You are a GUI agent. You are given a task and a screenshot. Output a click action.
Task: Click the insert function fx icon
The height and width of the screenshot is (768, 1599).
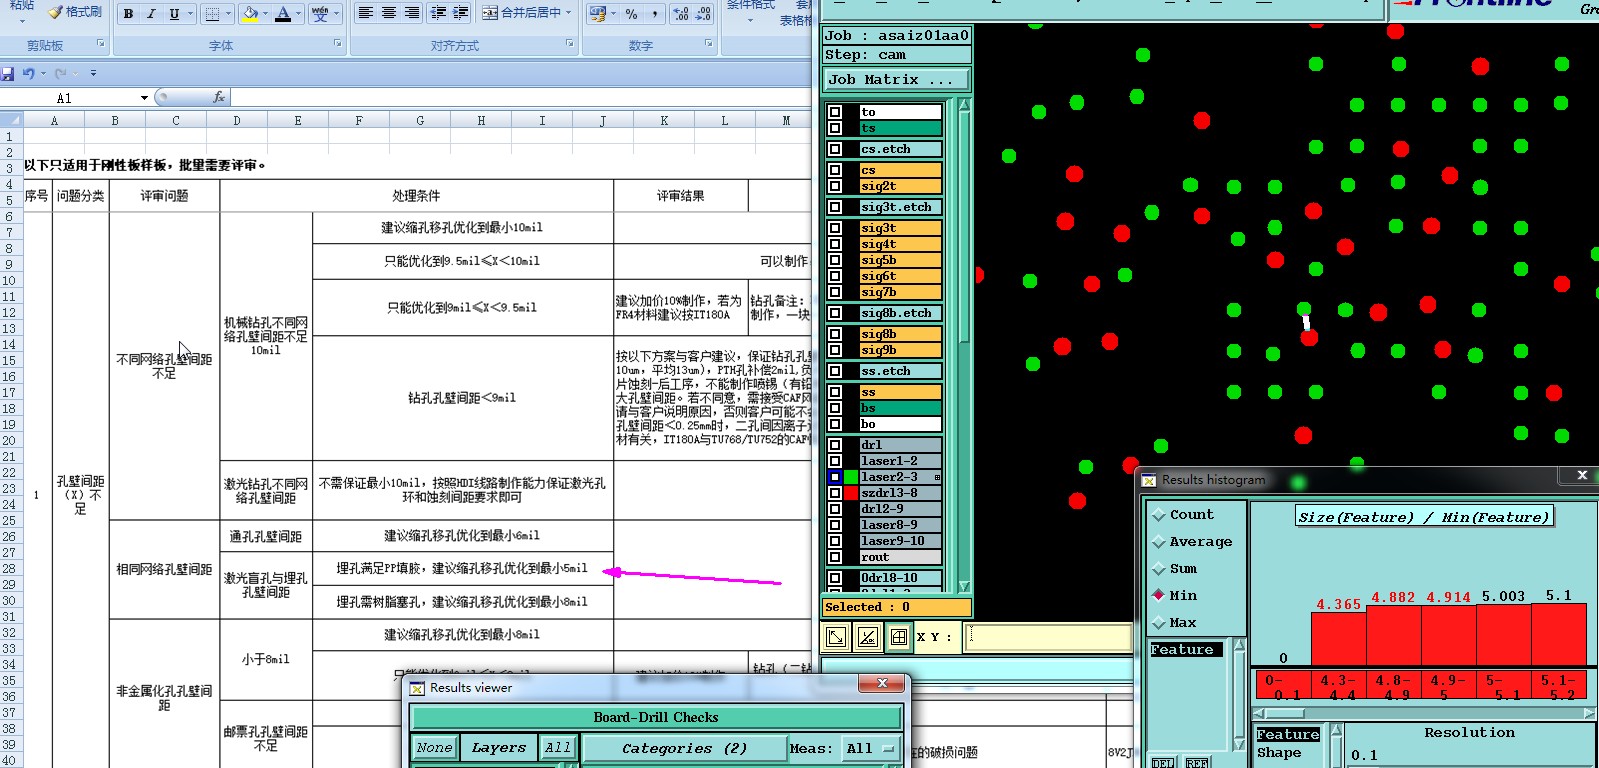click(219, 97)
